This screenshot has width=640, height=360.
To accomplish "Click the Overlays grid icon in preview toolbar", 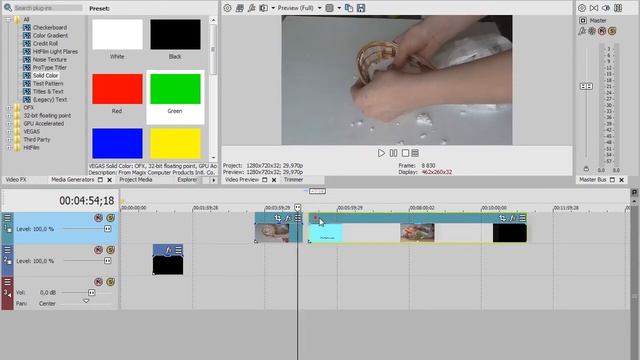I will pyautogui.click(x=329, y=8).
